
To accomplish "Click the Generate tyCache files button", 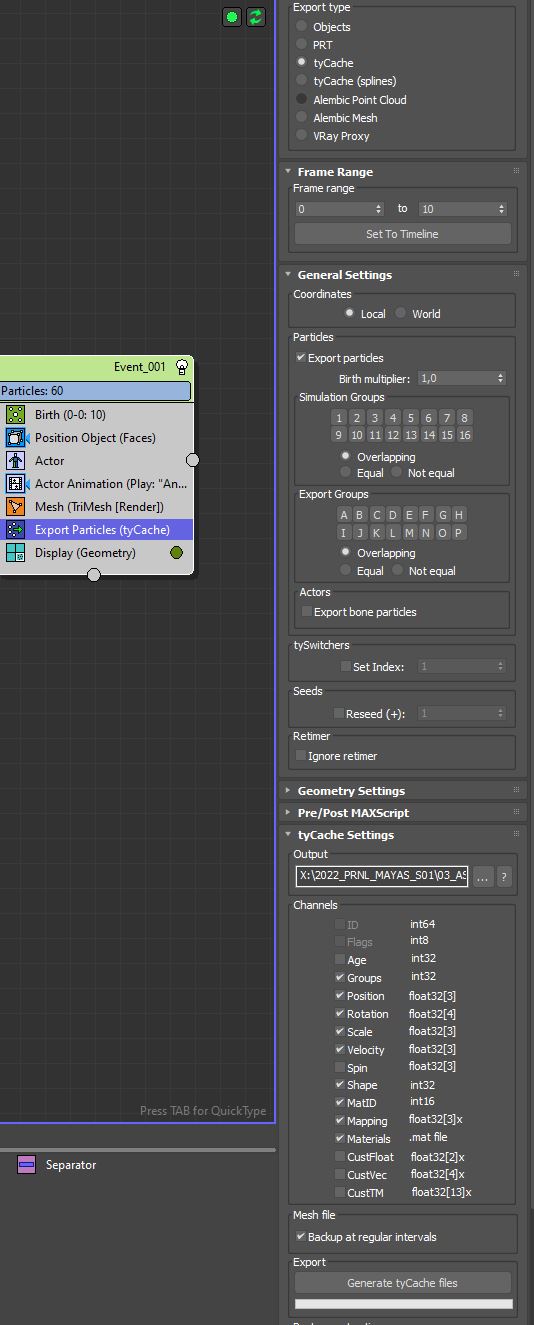I will click(403, 1283).
